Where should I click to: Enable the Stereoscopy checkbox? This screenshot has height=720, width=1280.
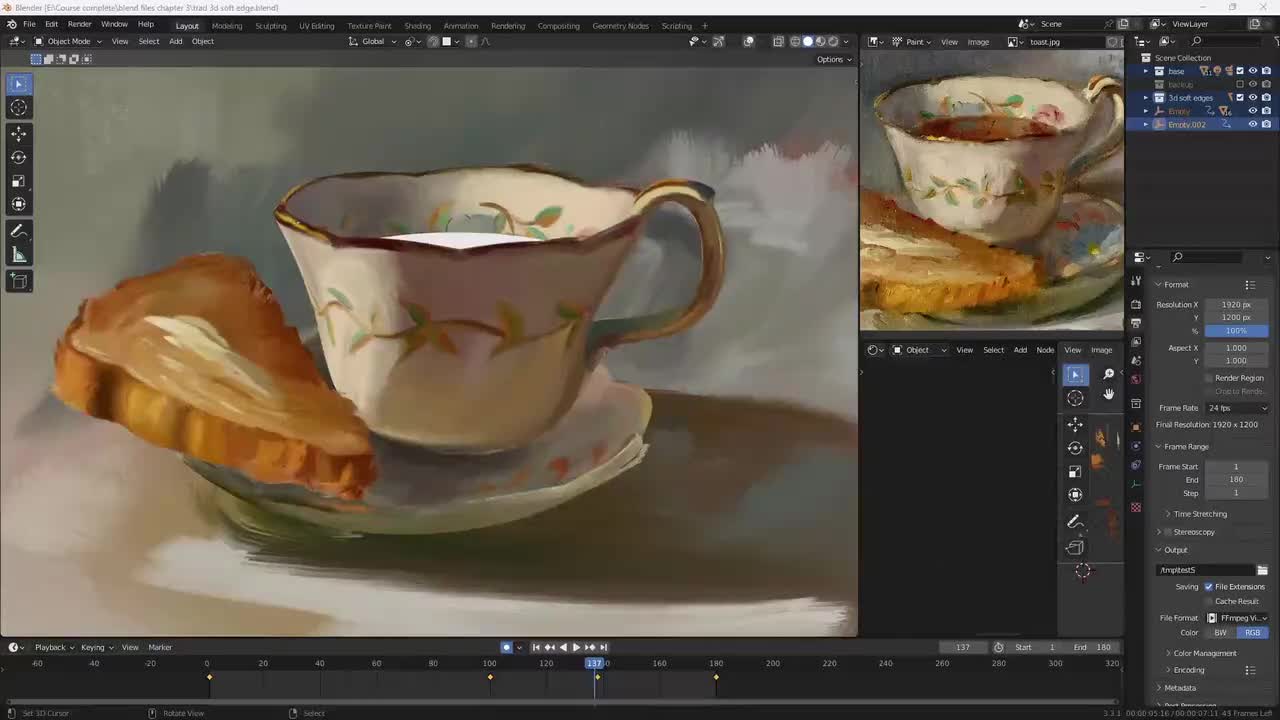tap(1168, 532)
